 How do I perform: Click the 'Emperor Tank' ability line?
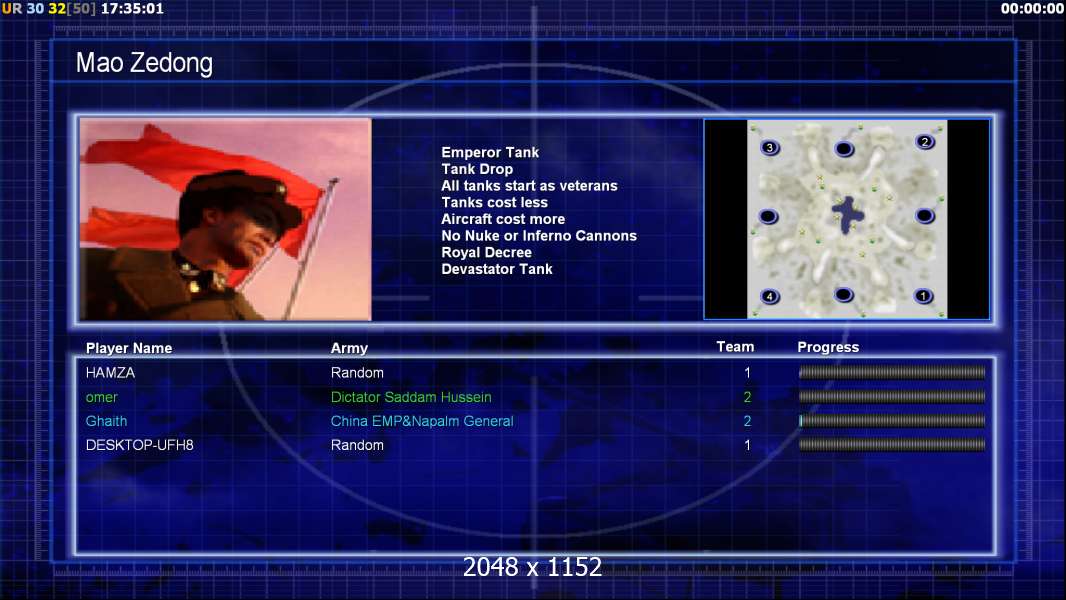(x=490, y=152)
